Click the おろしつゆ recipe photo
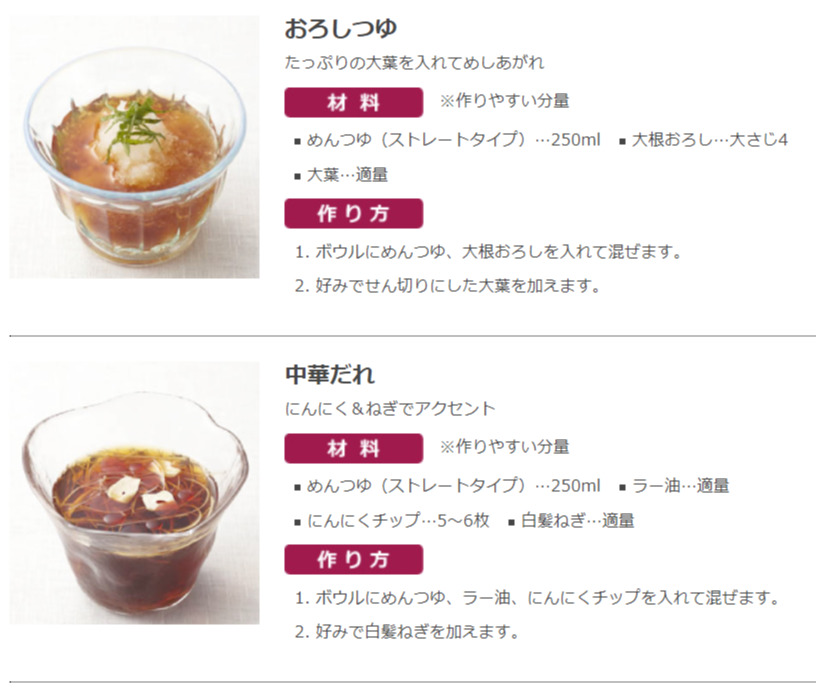Screen dimensions: 825x693 click(x=134, y=147)
